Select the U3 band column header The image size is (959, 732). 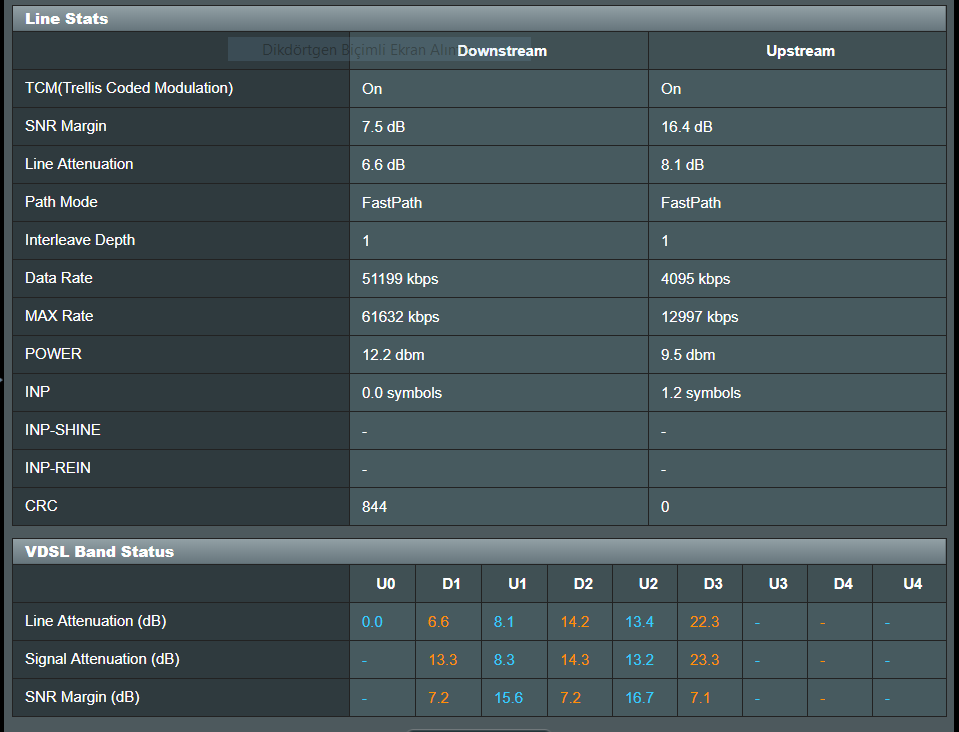point(778,583)
